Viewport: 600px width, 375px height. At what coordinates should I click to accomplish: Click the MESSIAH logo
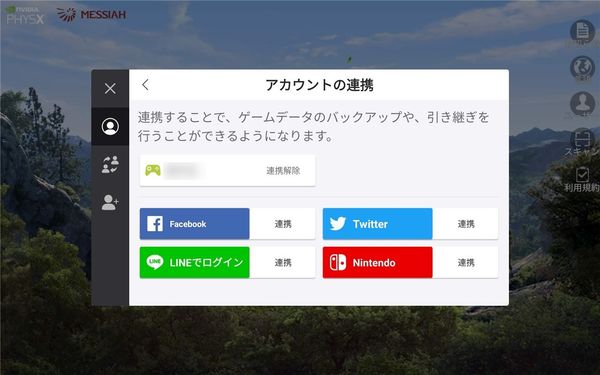91,15
